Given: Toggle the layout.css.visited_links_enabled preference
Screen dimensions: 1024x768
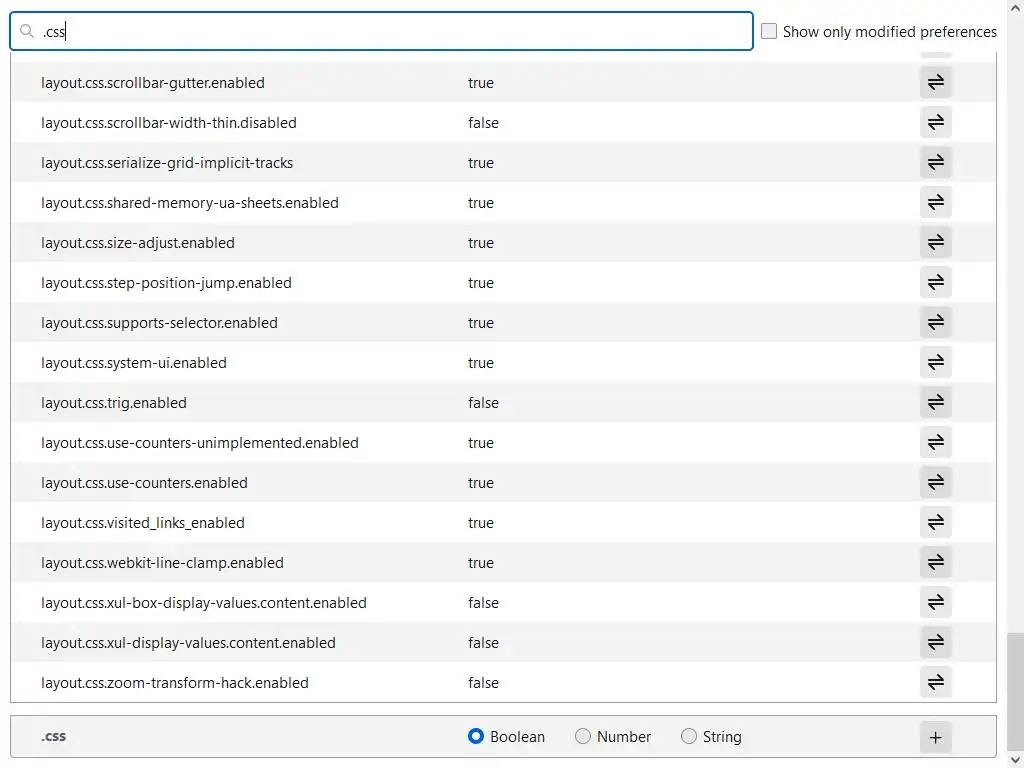Looking at the screenshot, I should pyautogui.click(x=936, y=522).
